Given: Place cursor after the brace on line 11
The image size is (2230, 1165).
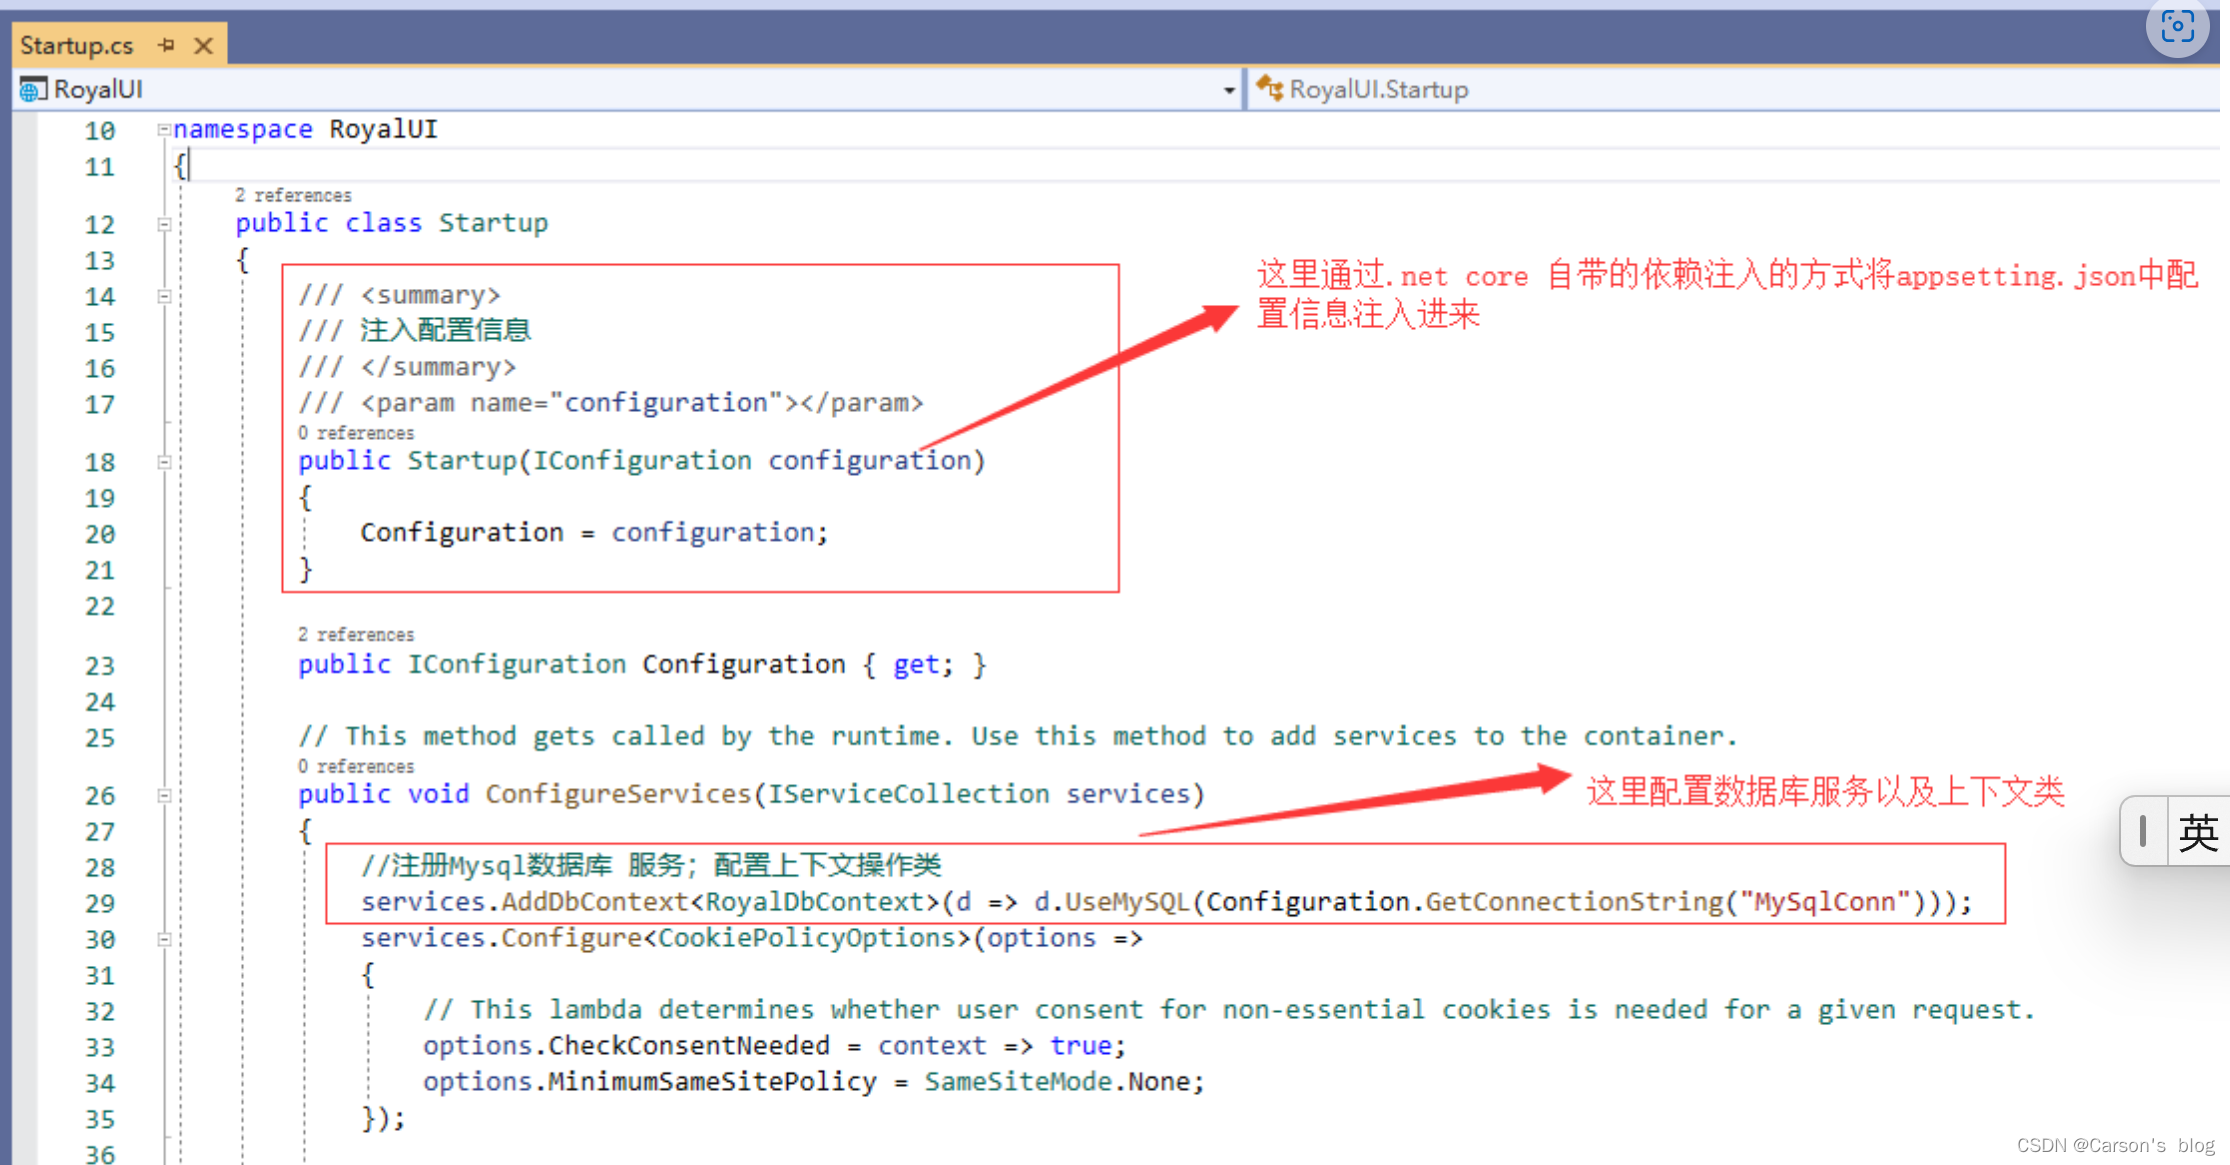Looking at the screenshot, I should pyautogui.click(x=189, y=166).
